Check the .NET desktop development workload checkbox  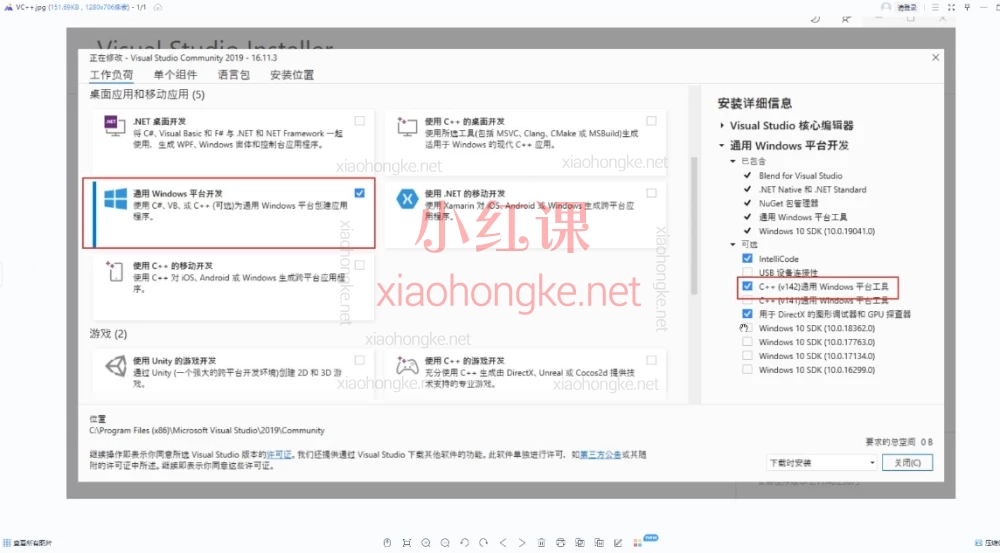click(360, 121)
